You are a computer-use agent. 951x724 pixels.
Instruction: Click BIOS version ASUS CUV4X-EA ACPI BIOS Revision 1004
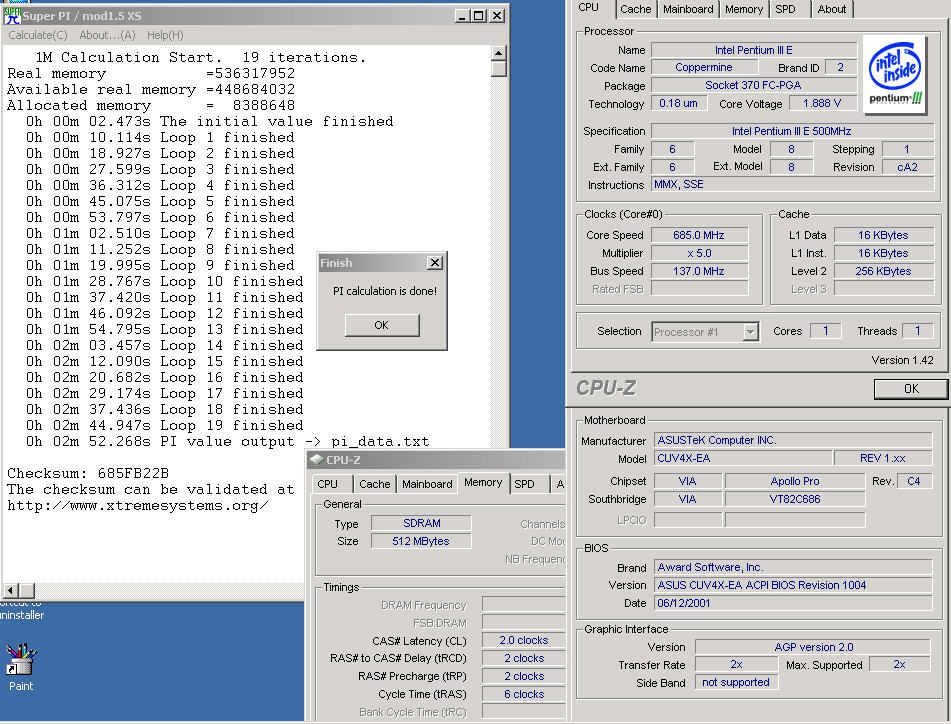[793, 585]
